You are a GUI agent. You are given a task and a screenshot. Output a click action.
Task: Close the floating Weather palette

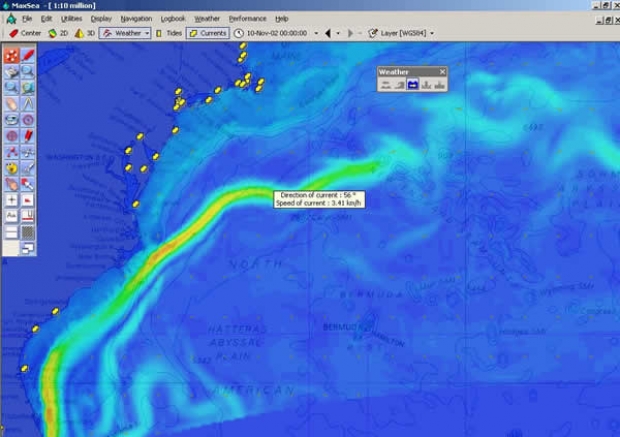coord(442,72)
